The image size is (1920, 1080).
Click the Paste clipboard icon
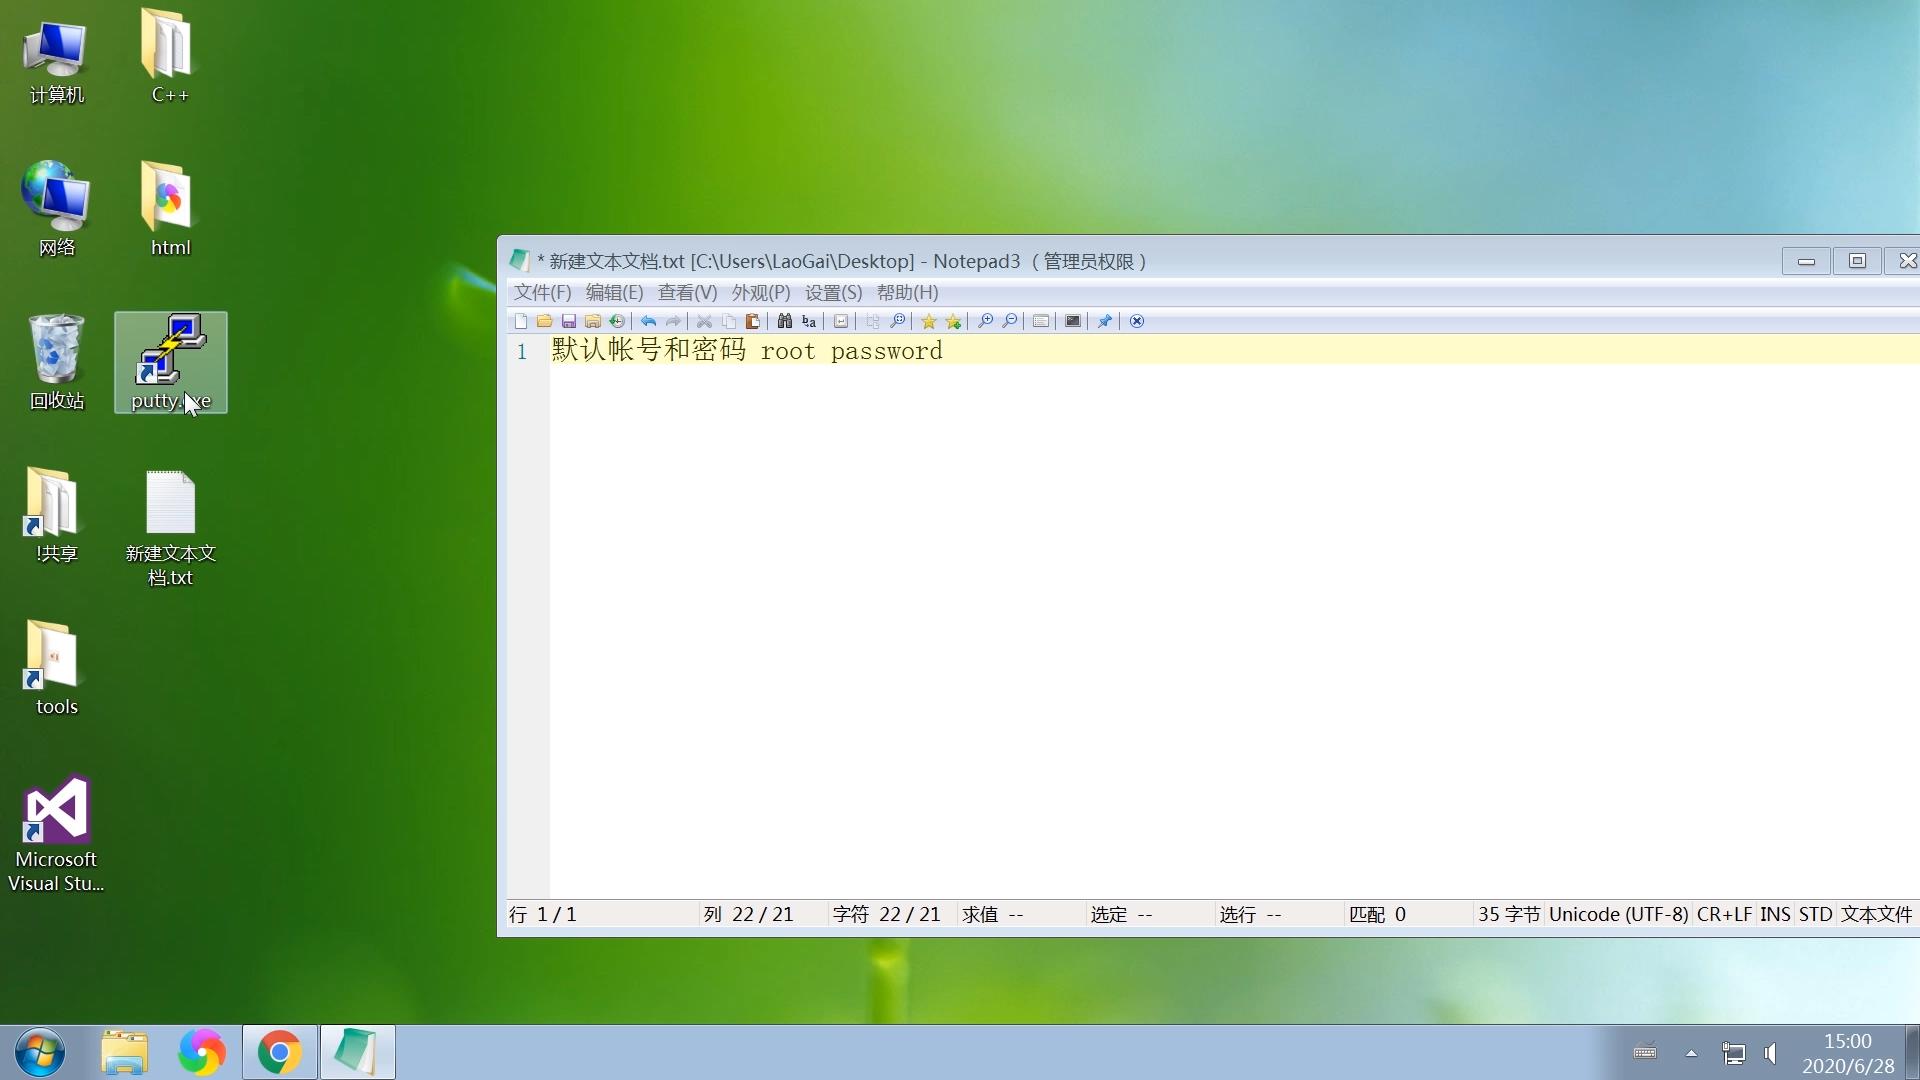point(753,321)
